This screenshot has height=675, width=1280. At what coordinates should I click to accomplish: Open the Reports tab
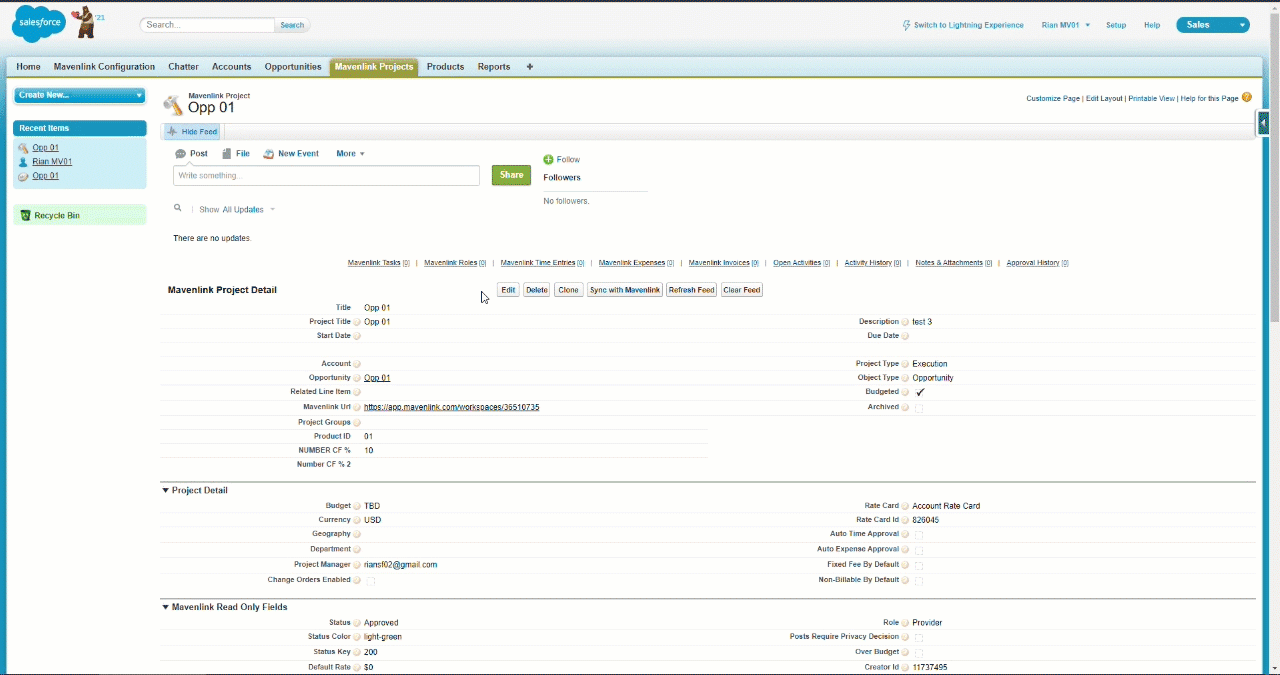point(493,67)
